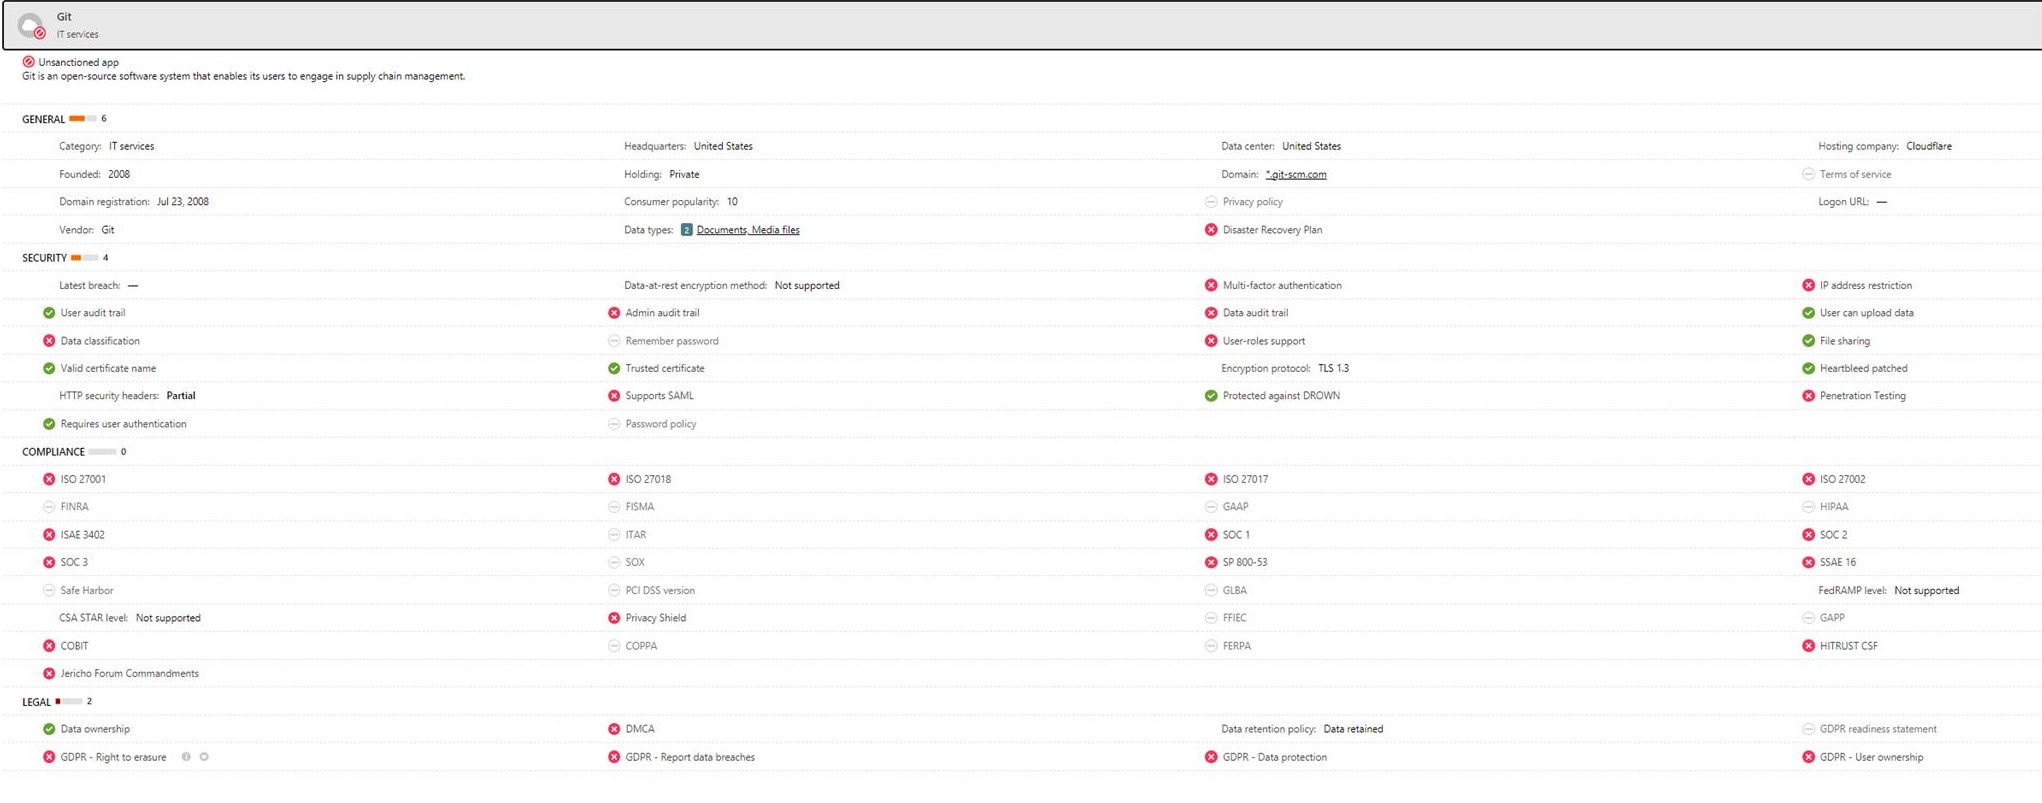Click the PCI DSS version label

[660, 591]
